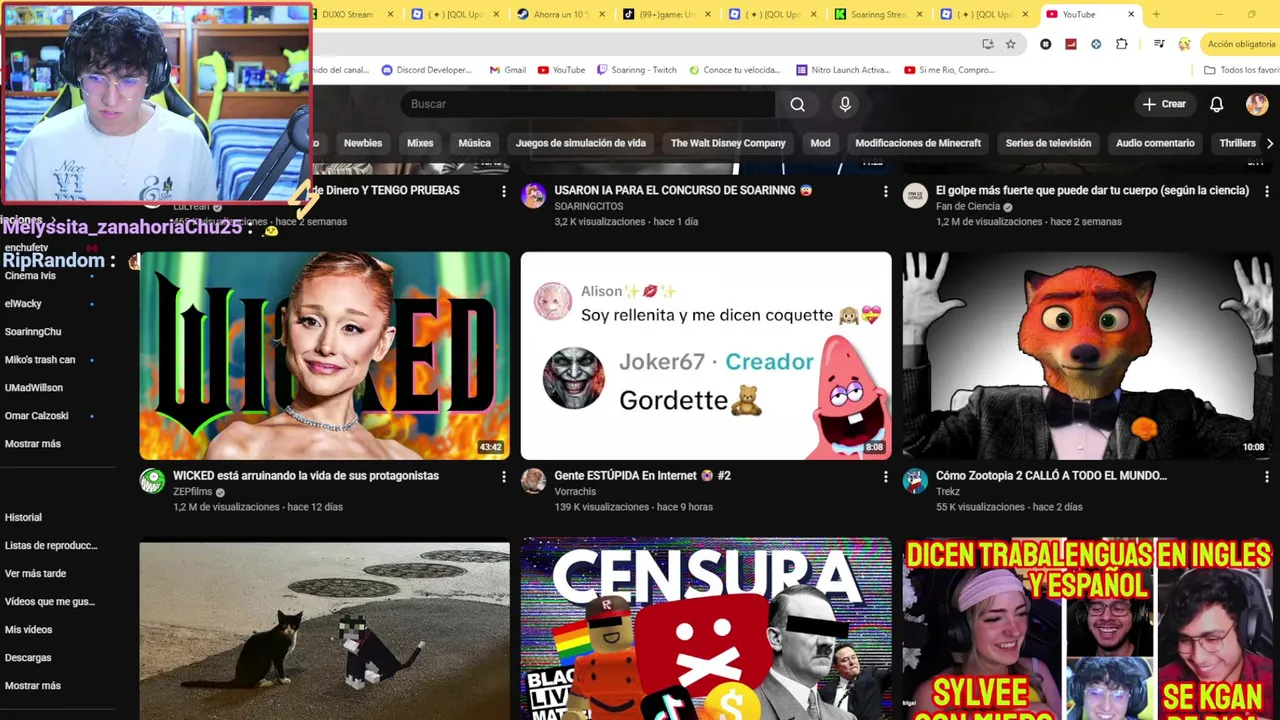Open more options for Gente ESTÚPIDA video
This screenshot has height=720, width=1280.
(885, 477)
